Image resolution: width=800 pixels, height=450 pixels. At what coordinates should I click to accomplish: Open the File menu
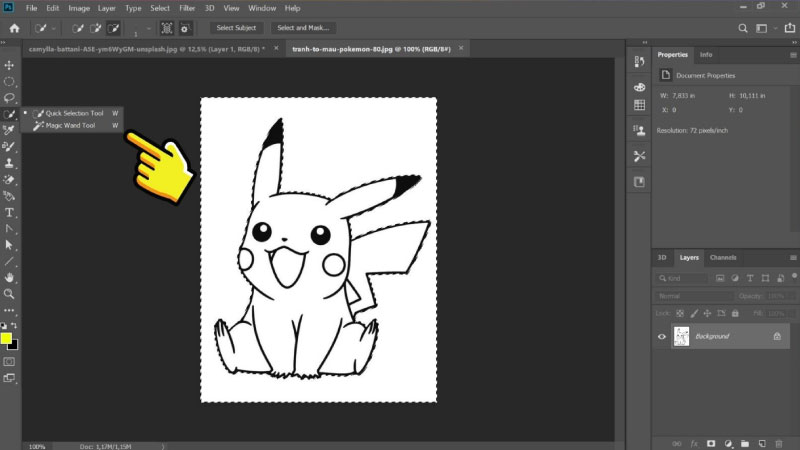(x=32, y=8)
